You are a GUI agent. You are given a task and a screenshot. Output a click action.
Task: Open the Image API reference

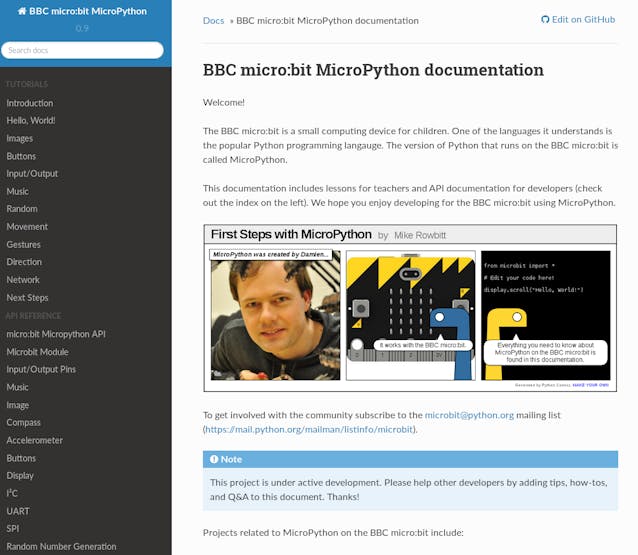[x=17, y=405]
